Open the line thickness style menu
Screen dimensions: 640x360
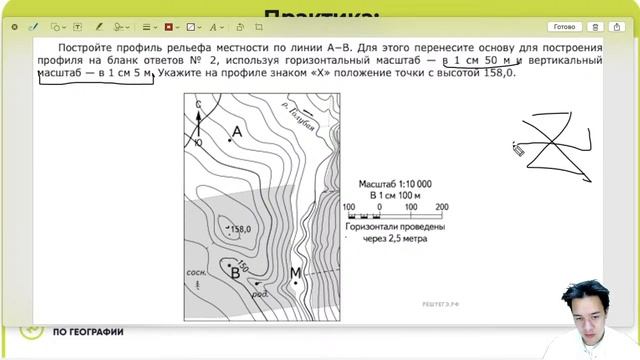tap(149, 27)
